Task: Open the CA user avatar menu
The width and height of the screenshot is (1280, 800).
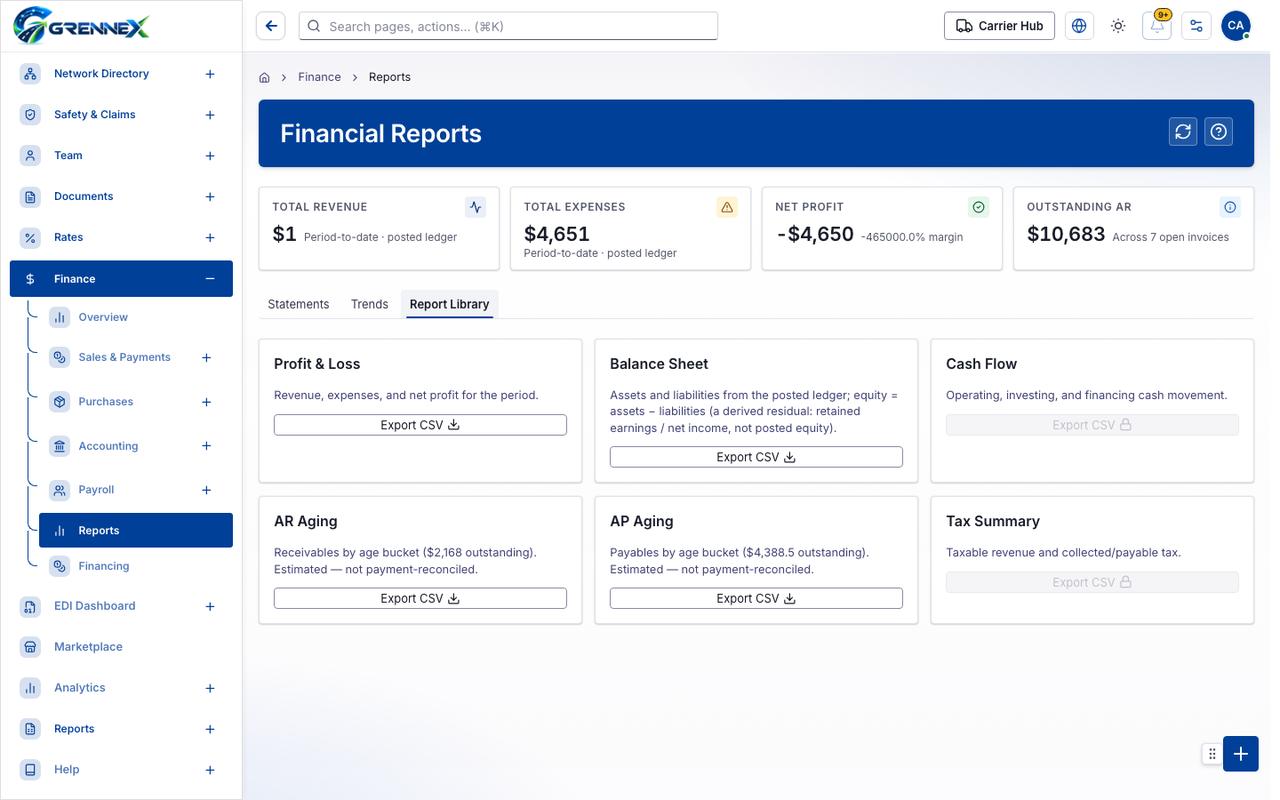Action: (x=1236, y=26)
